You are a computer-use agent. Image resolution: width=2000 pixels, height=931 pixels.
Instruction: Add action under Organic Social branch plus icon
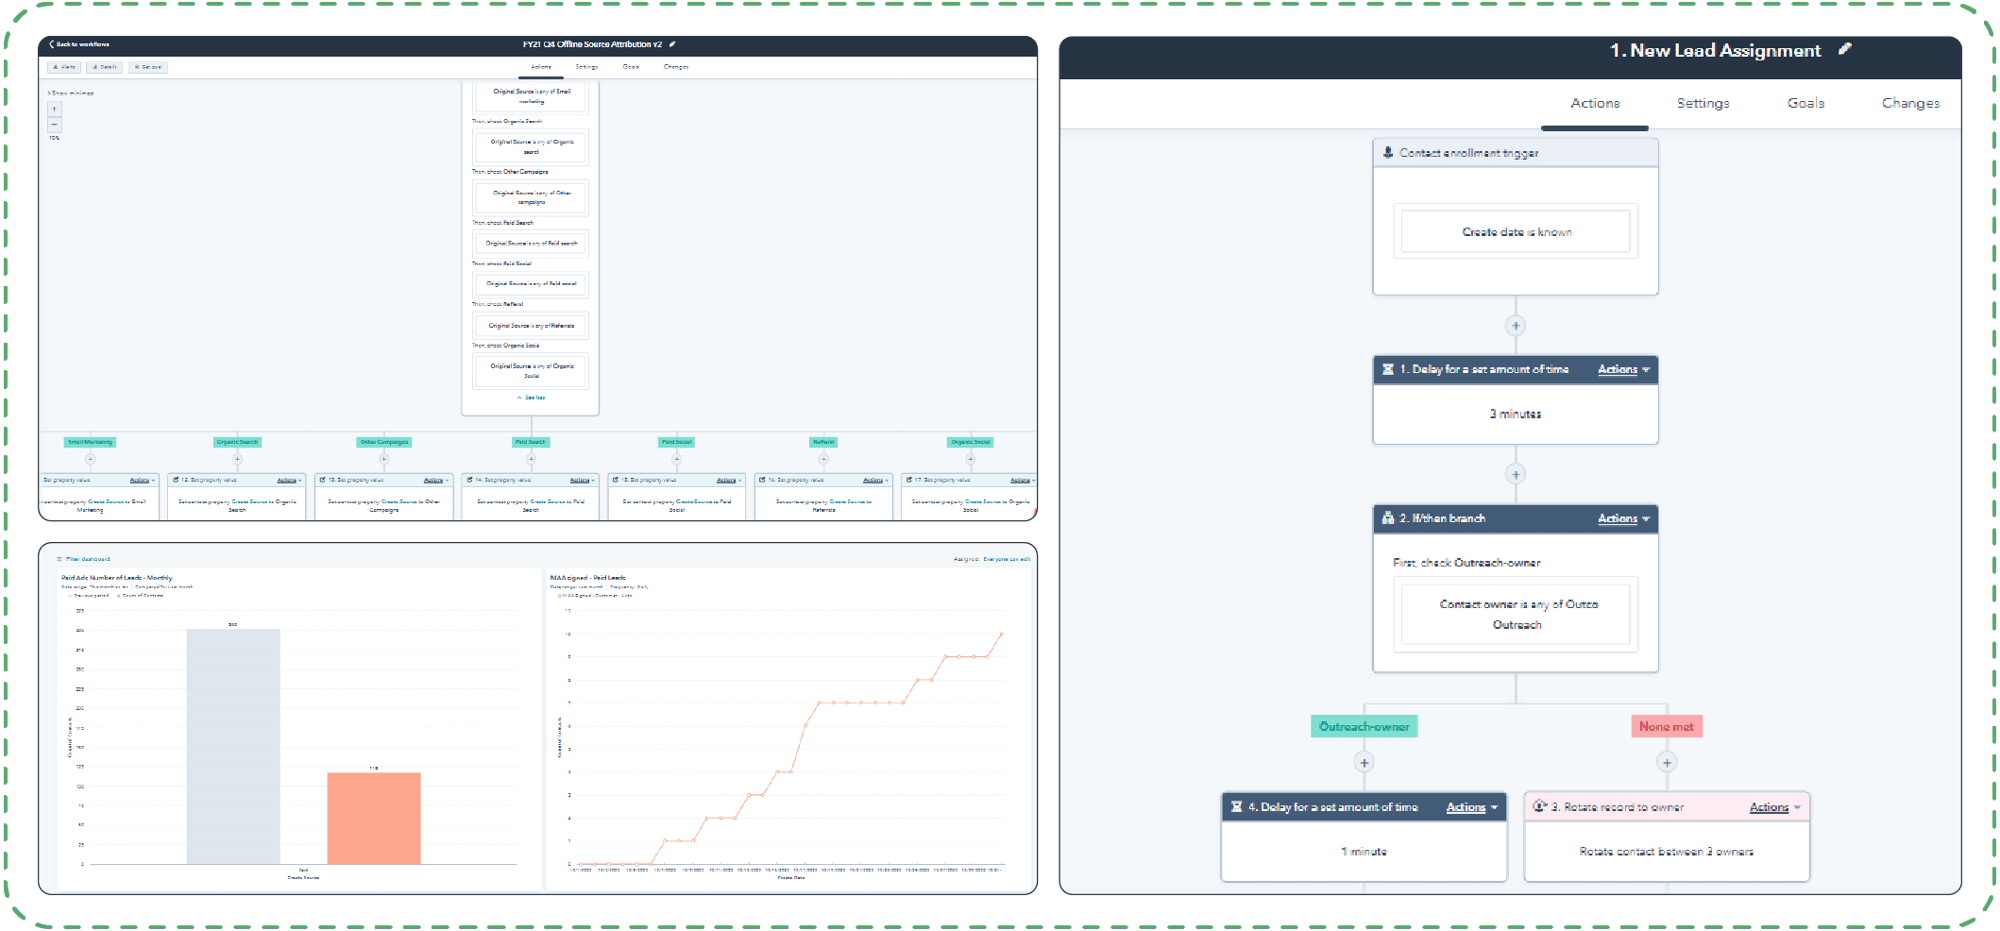(x=970, y=460)
